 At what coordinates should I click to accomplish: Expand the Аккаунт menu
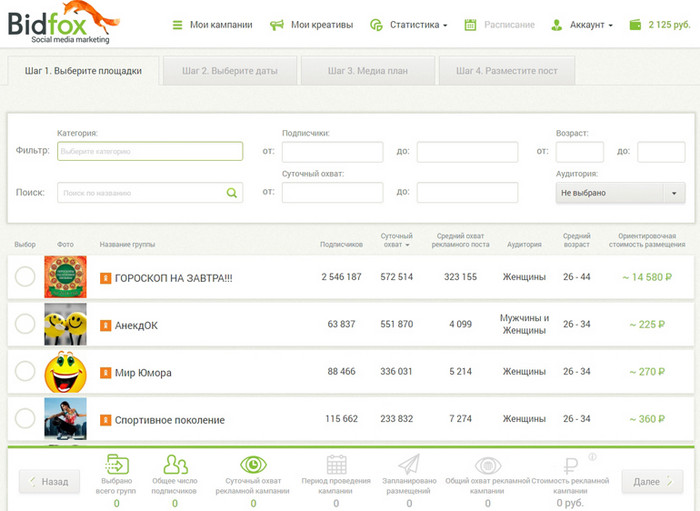tap(582, 25)
